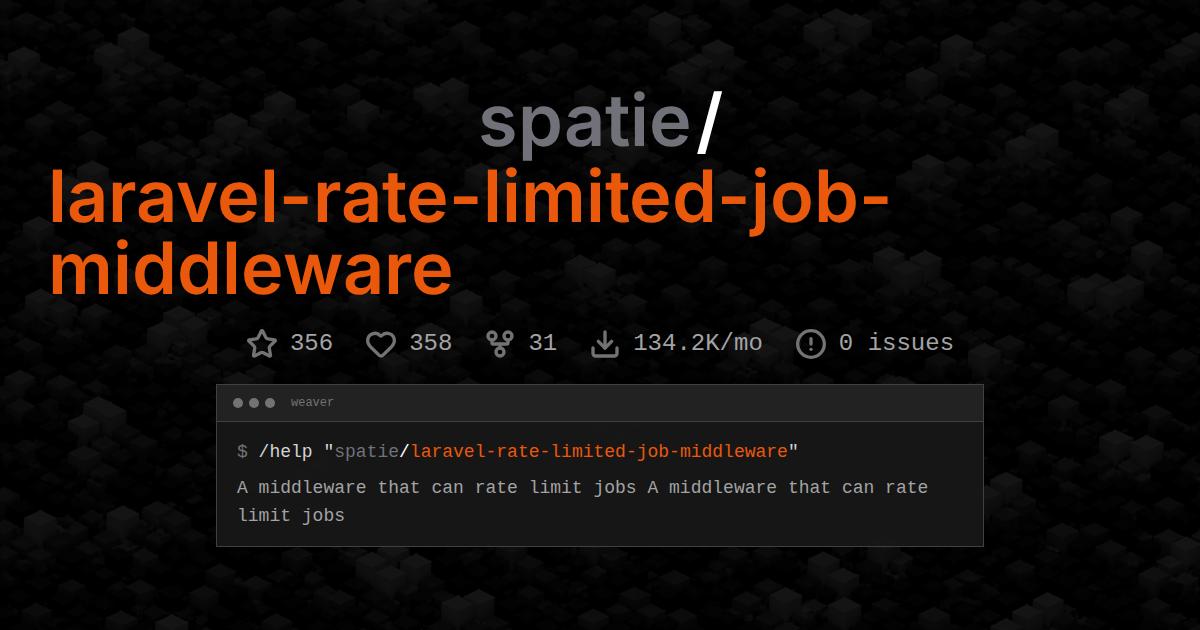Click the middle traffic-light dot to minimize terminal
Image resolution: width=1200 pixels, height=630 pixels.
click(x=253, y=403)
